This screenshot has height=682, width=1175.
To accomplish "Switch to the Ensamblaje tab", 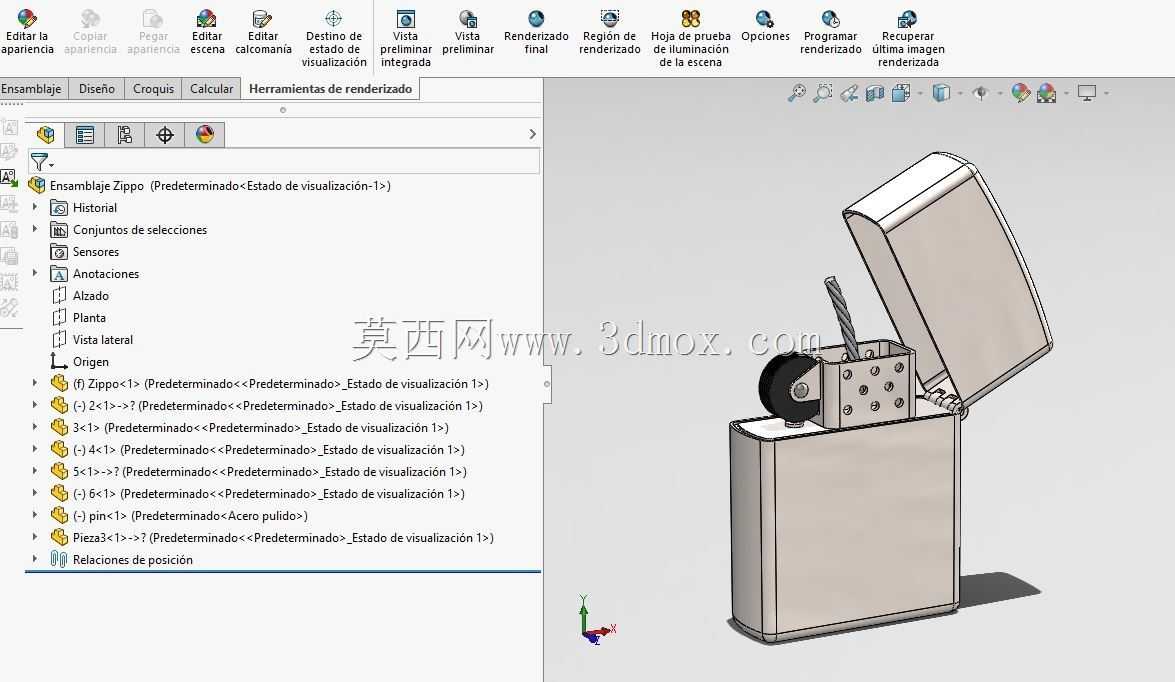I will pyautogui.click(x=31, y=88).
